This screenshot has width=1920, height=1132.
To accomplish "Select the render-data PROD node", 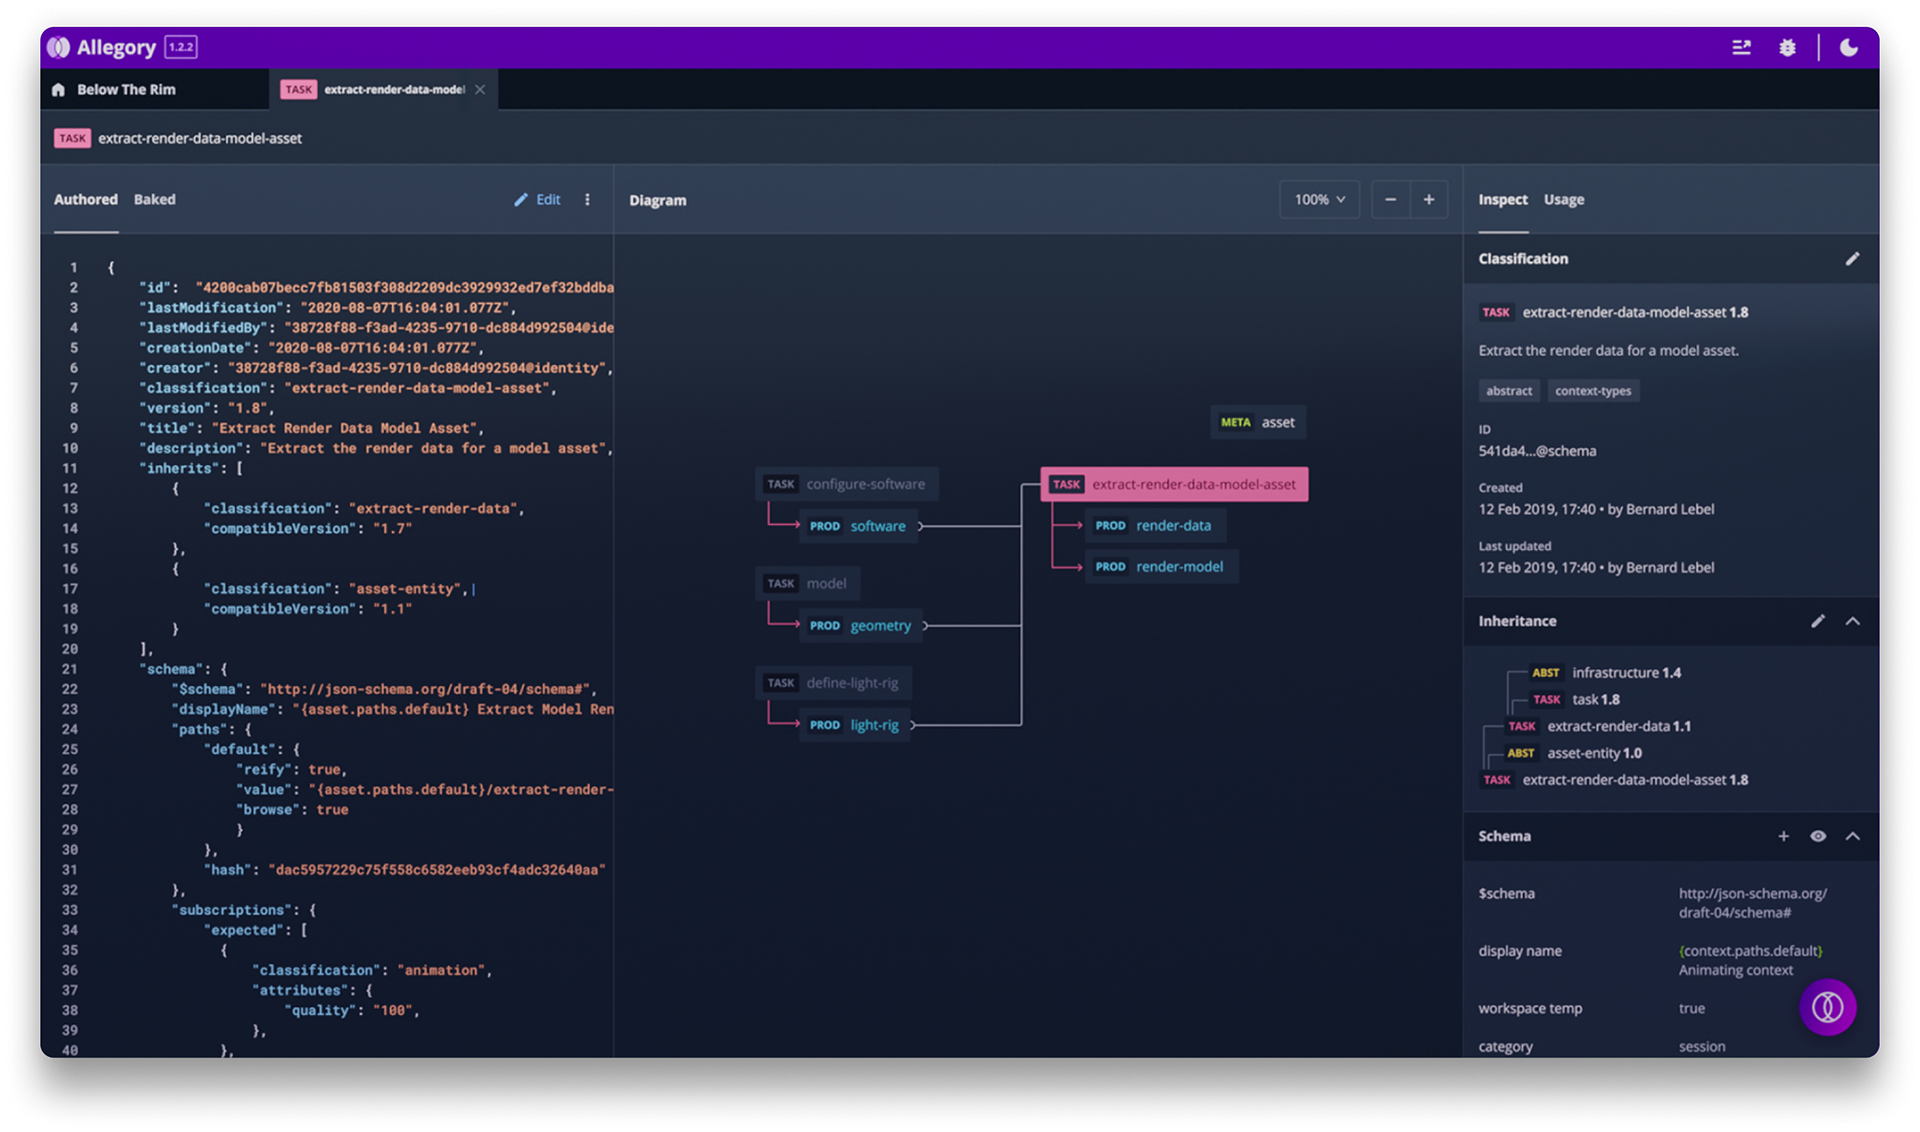I will click(1155, 525).
